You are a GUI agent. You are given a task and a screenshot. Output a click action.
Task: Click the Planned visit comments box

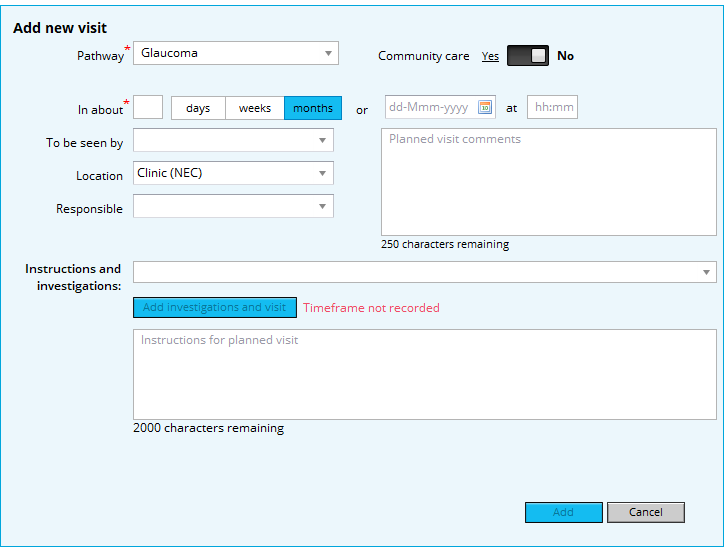click(548, 181)
